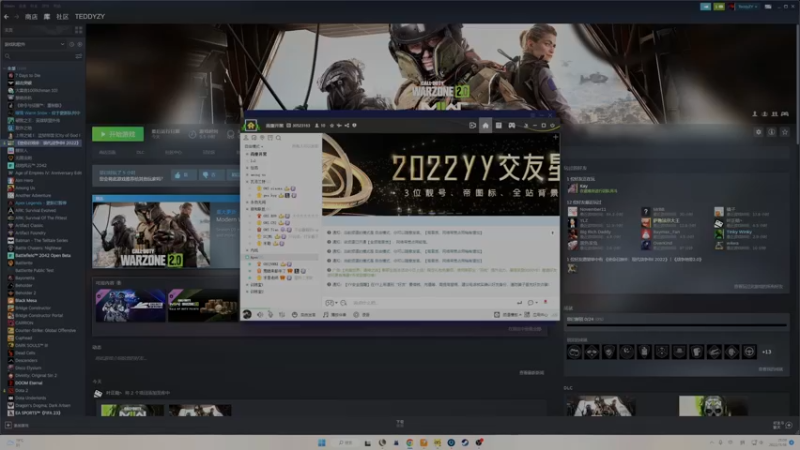Open Windows Start button on taskbar

[x=321, y=443]
